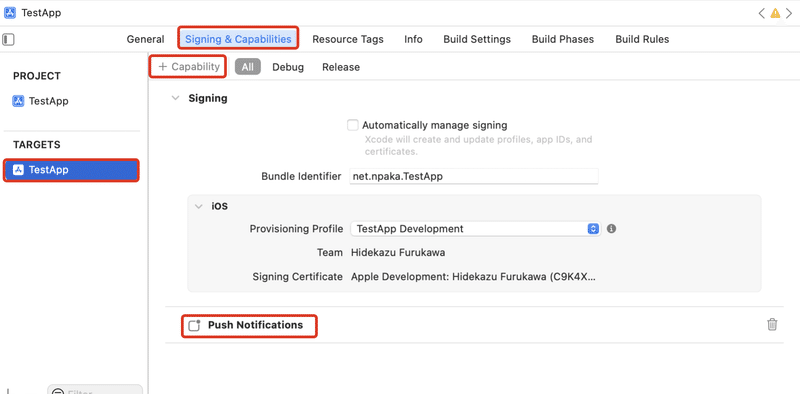This screenshot has height=394, width=800.
Task: Open the General tab
Action: click(145, 39)
